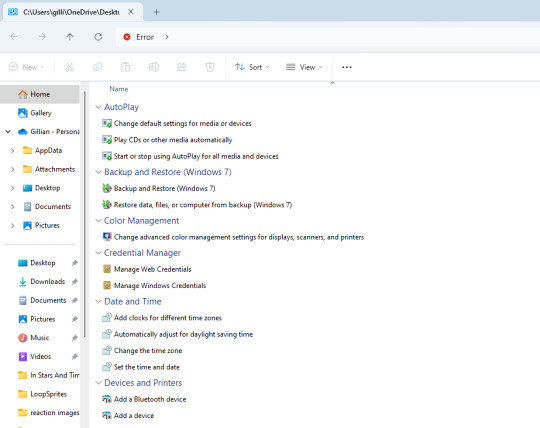The height and width of the screenshot is (428, 540).
Task: Refresh the current folder view
Action: 98,36
